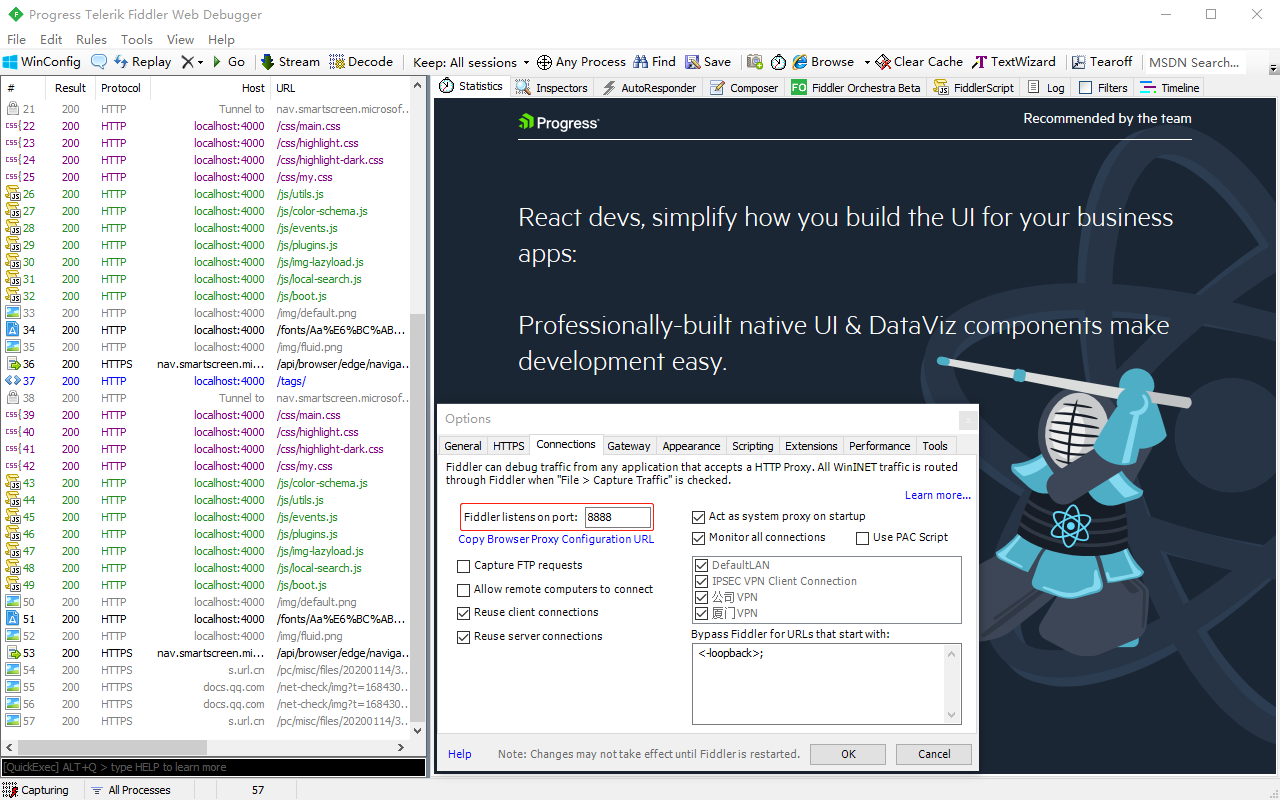Image resolution: width=1280 pixels, height=800 pixels.
Task: Click the timer stopwatch icon
Action: 778,62
